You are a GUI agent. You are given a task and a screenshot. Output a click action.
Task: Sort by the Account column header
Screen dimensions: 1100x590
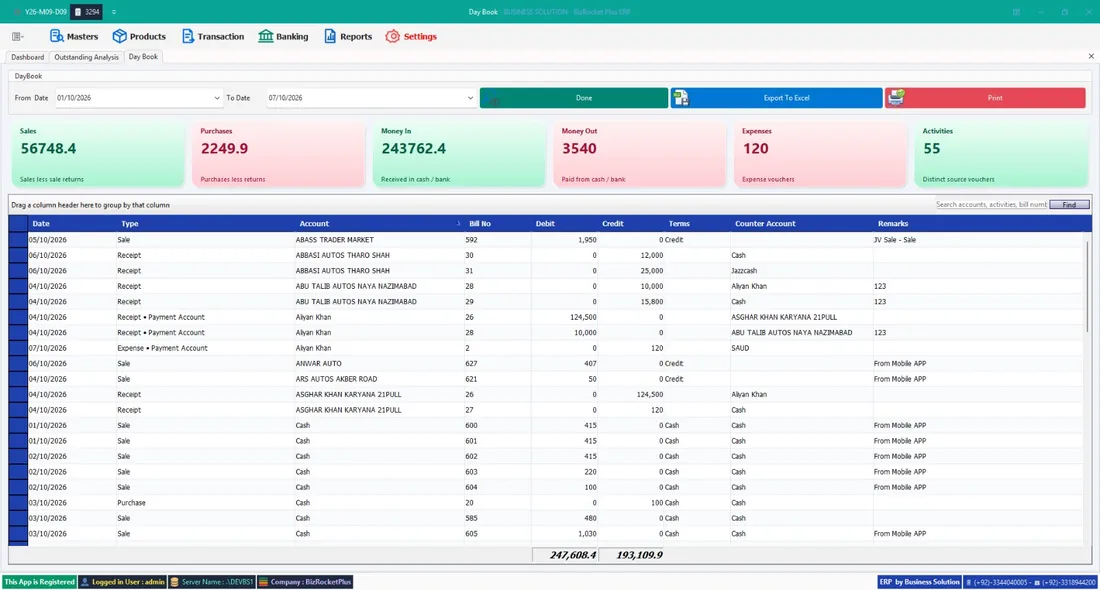tap(379, 224)
